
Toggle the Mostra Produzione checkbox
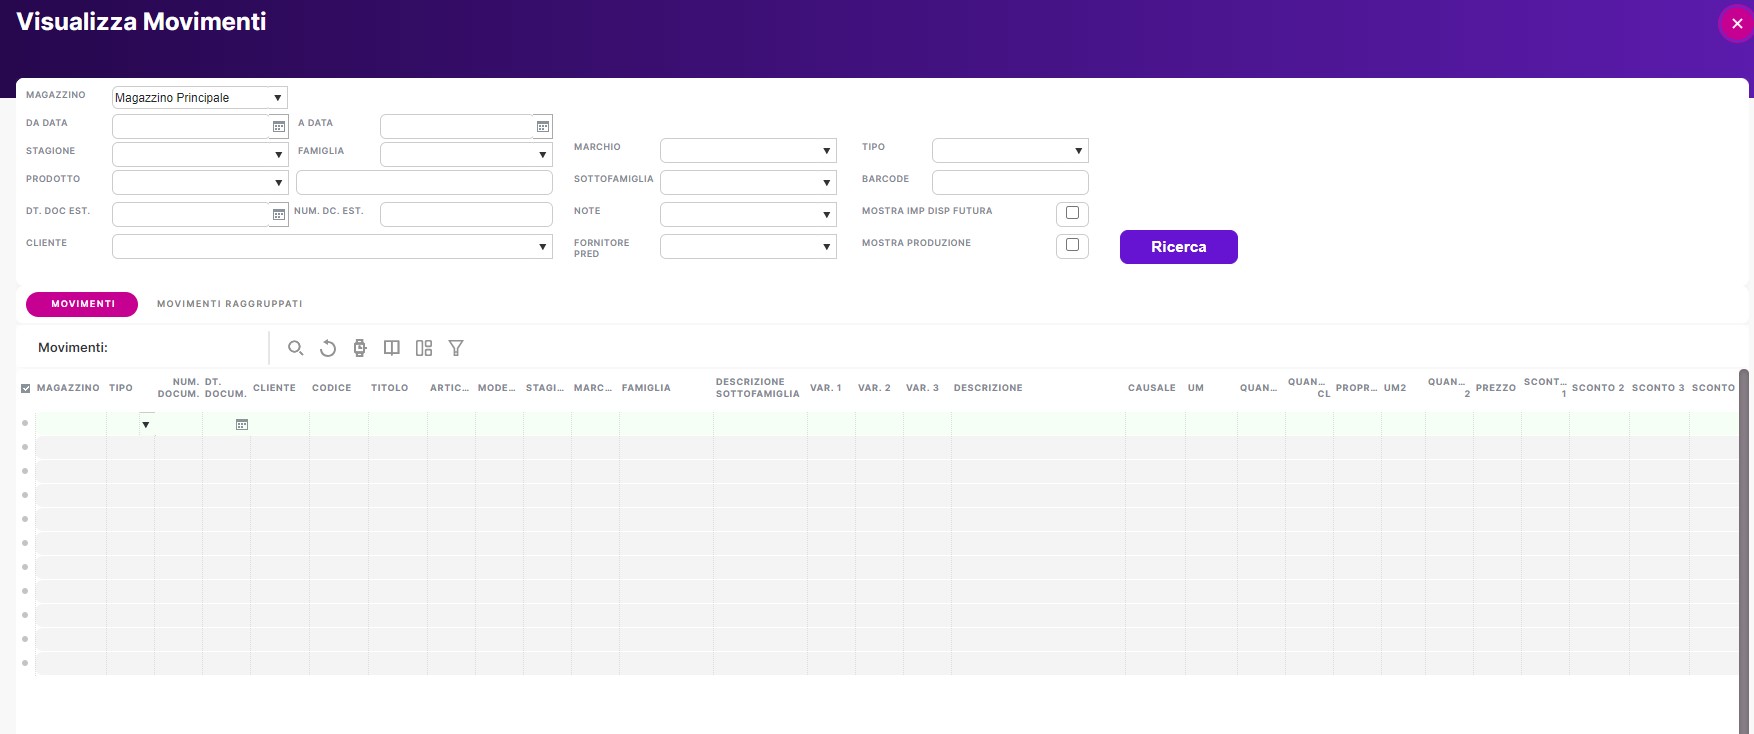click(1072, 245)
